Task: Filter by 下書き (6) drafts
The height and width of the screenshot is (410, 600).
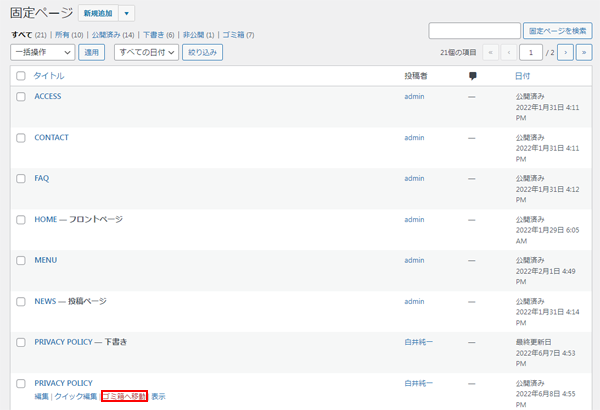Action: (x=158, y=35)
